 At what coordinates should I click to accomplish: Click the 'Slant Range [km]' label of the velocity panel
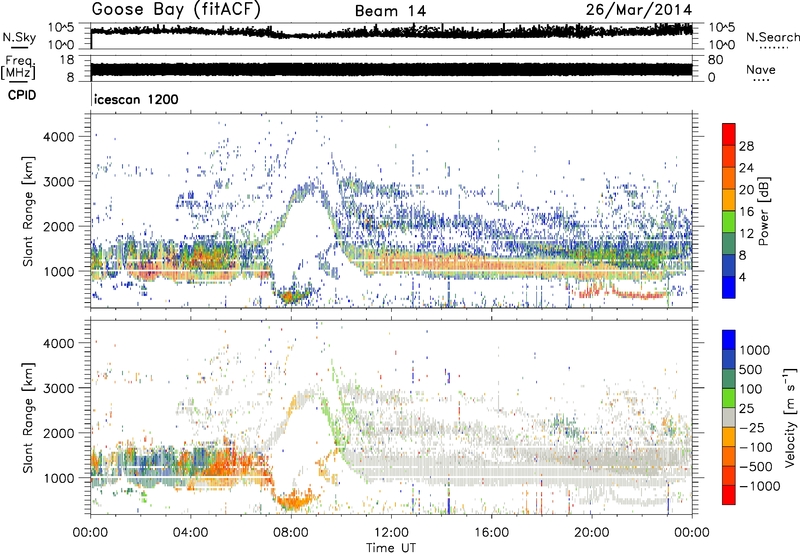28,417
